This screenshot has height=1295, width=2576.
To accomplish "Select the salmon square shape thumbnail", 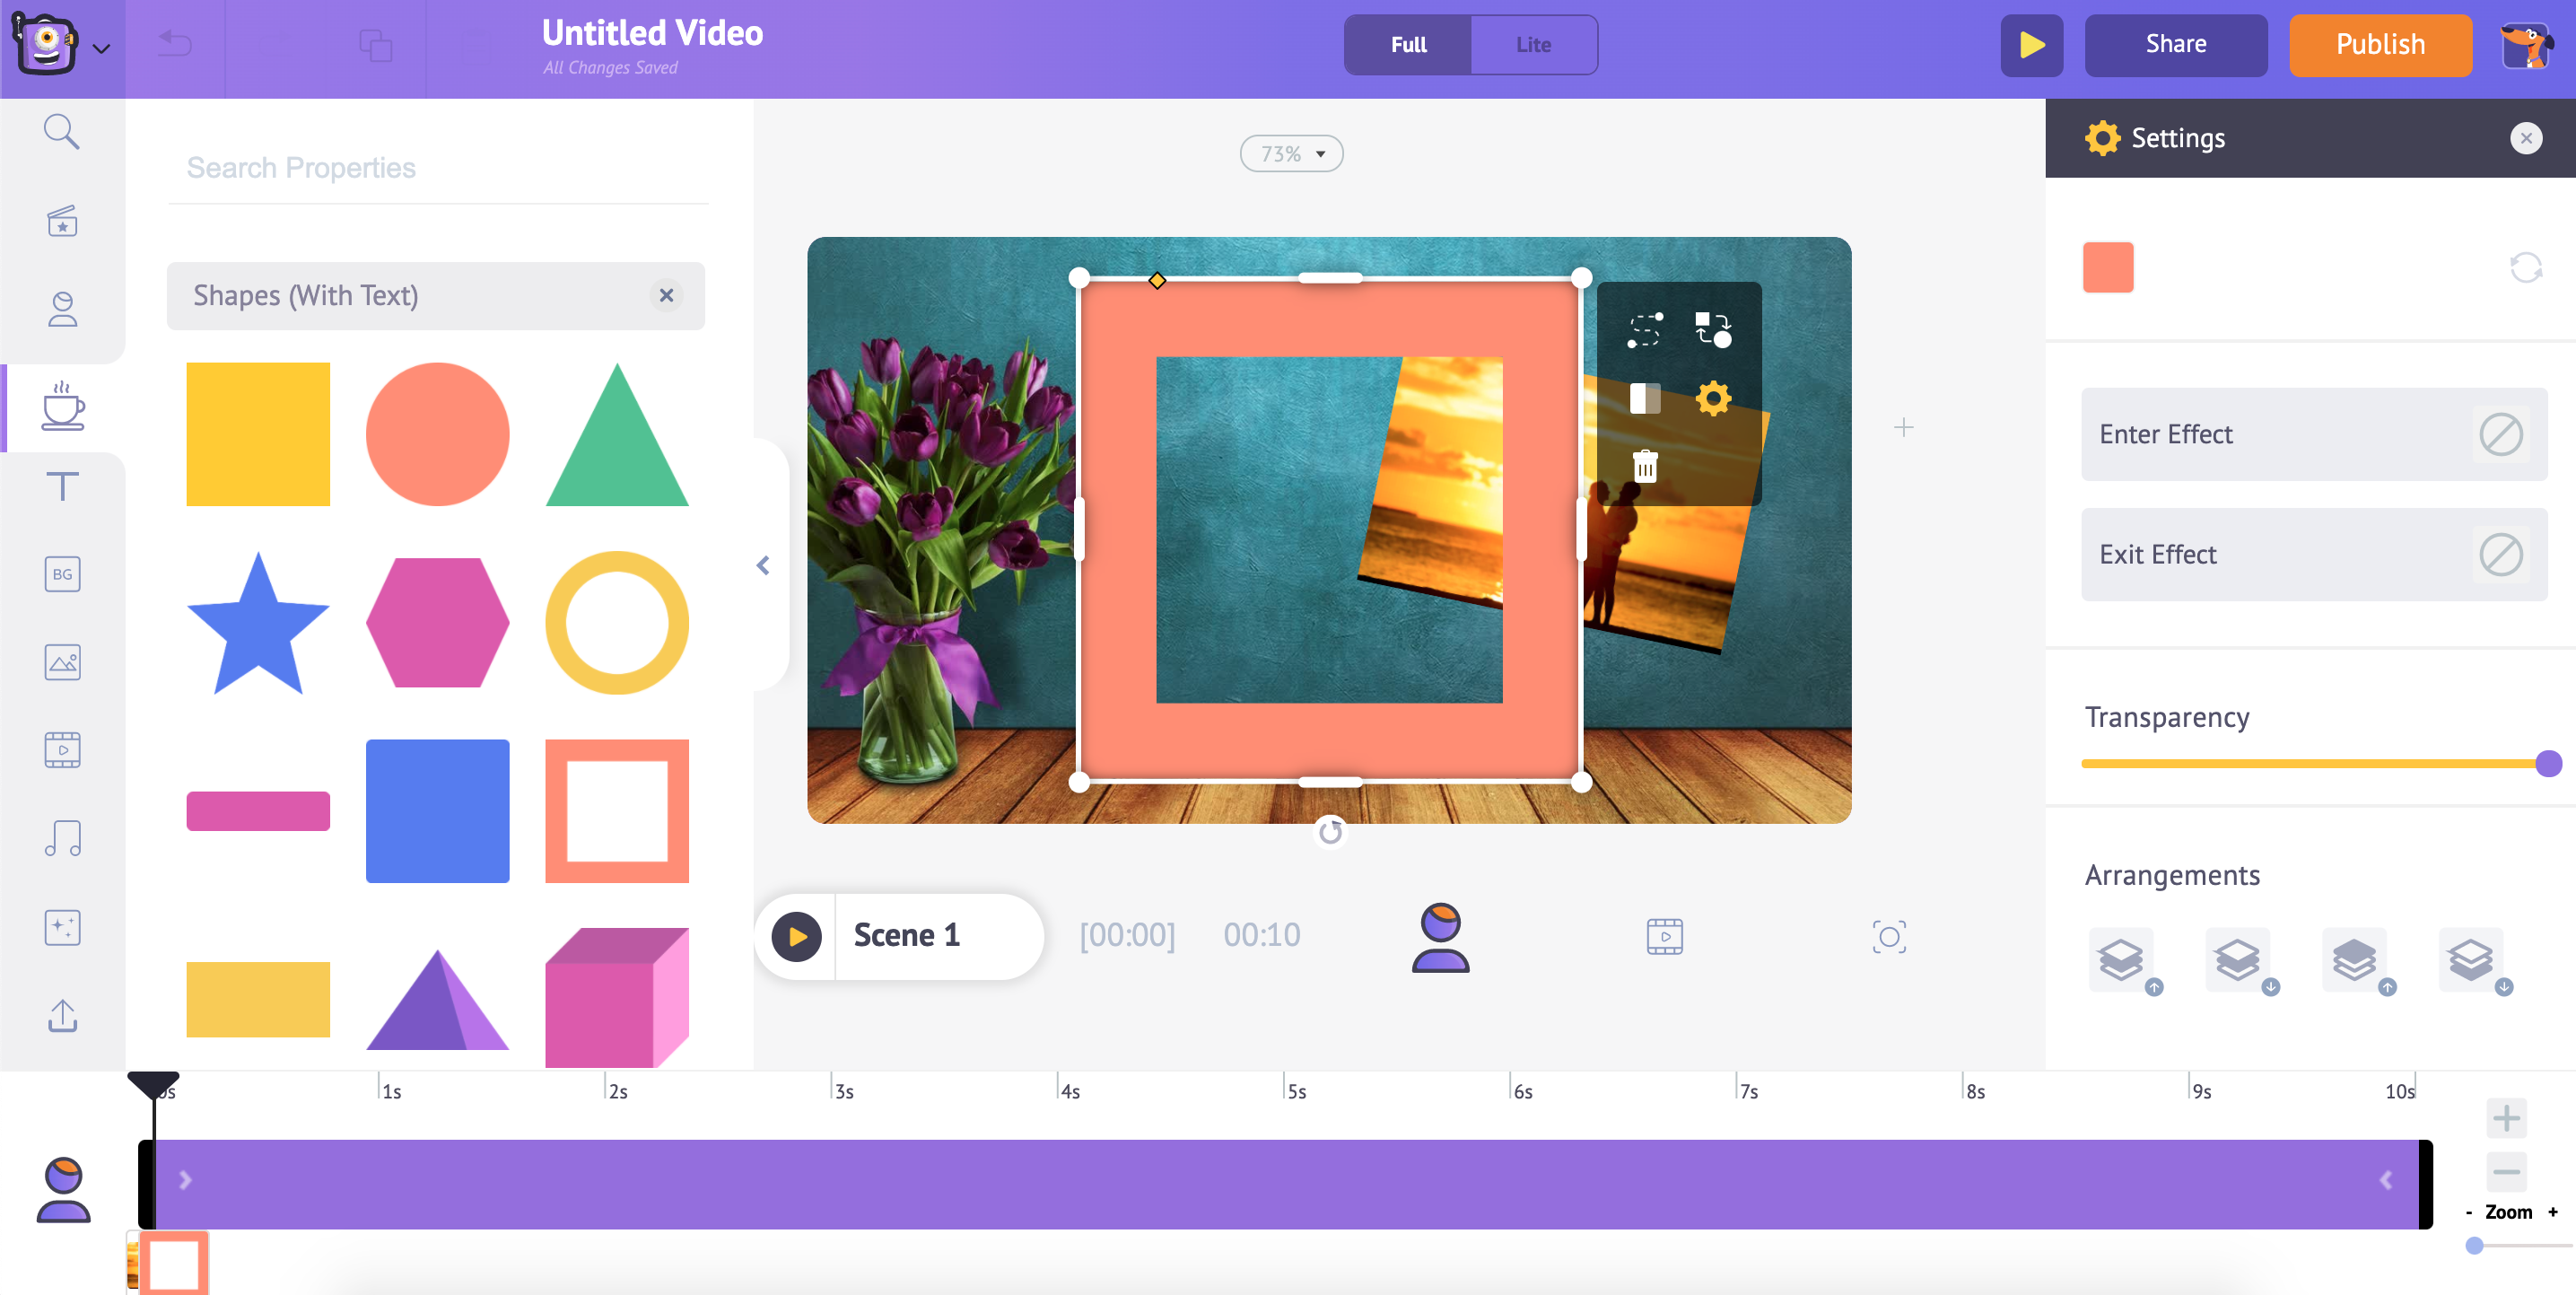I will [x=621, y=808].
